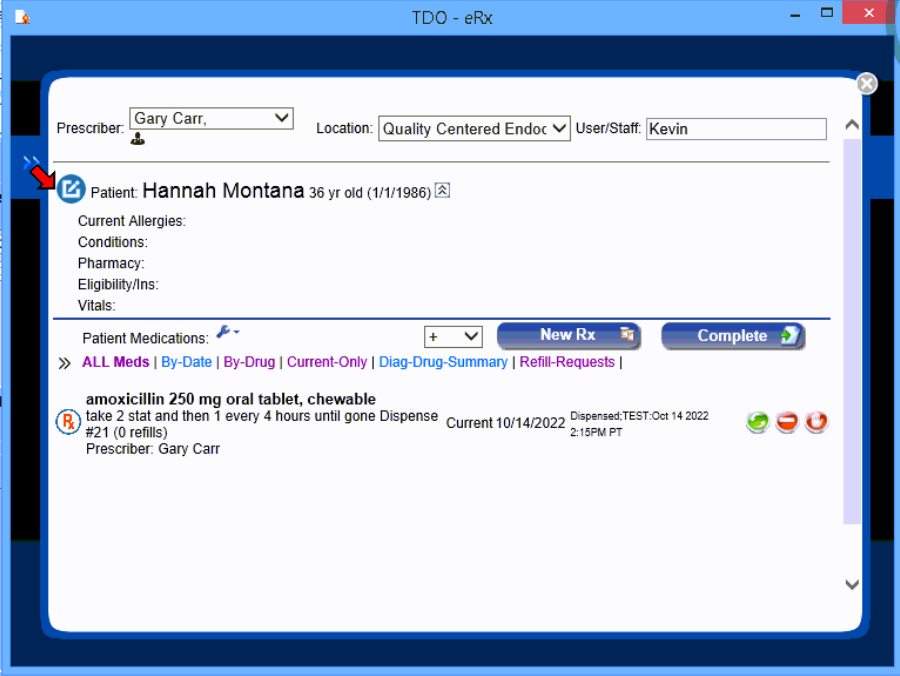
Task: Click the Rx icon next to amoxicillin
Action: pos(68,422)
